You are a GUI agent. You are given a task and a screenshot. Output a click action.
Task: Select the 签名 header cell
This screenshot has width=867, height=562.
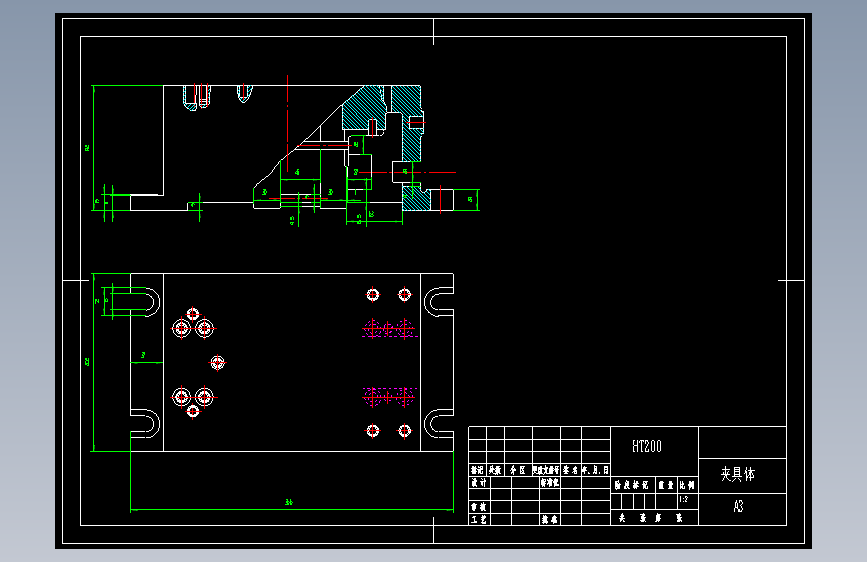tap(571, 470)
